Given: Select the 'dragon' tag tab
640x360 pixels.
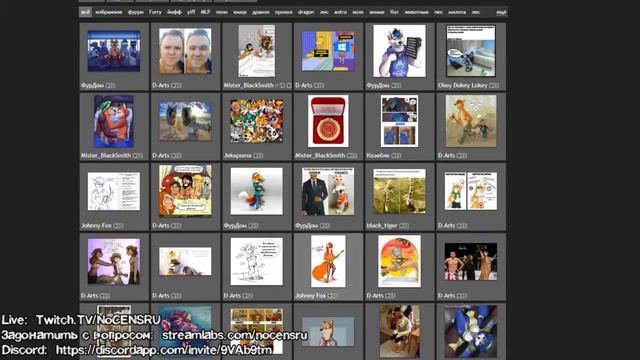Looking at the screenshot, I should click(306, 12).
